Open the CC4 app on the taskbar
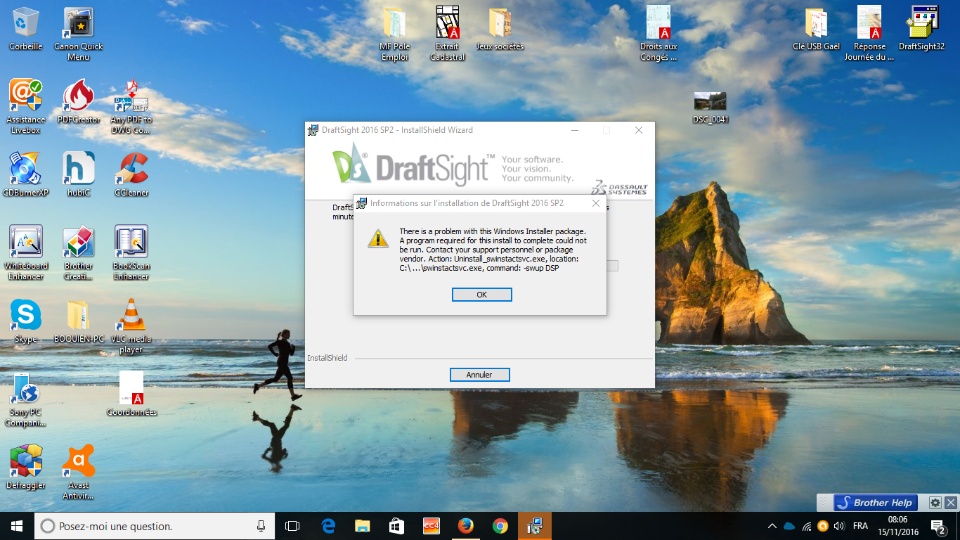The width and height of the screenshot is (960, 540). [x=431, y=526]
